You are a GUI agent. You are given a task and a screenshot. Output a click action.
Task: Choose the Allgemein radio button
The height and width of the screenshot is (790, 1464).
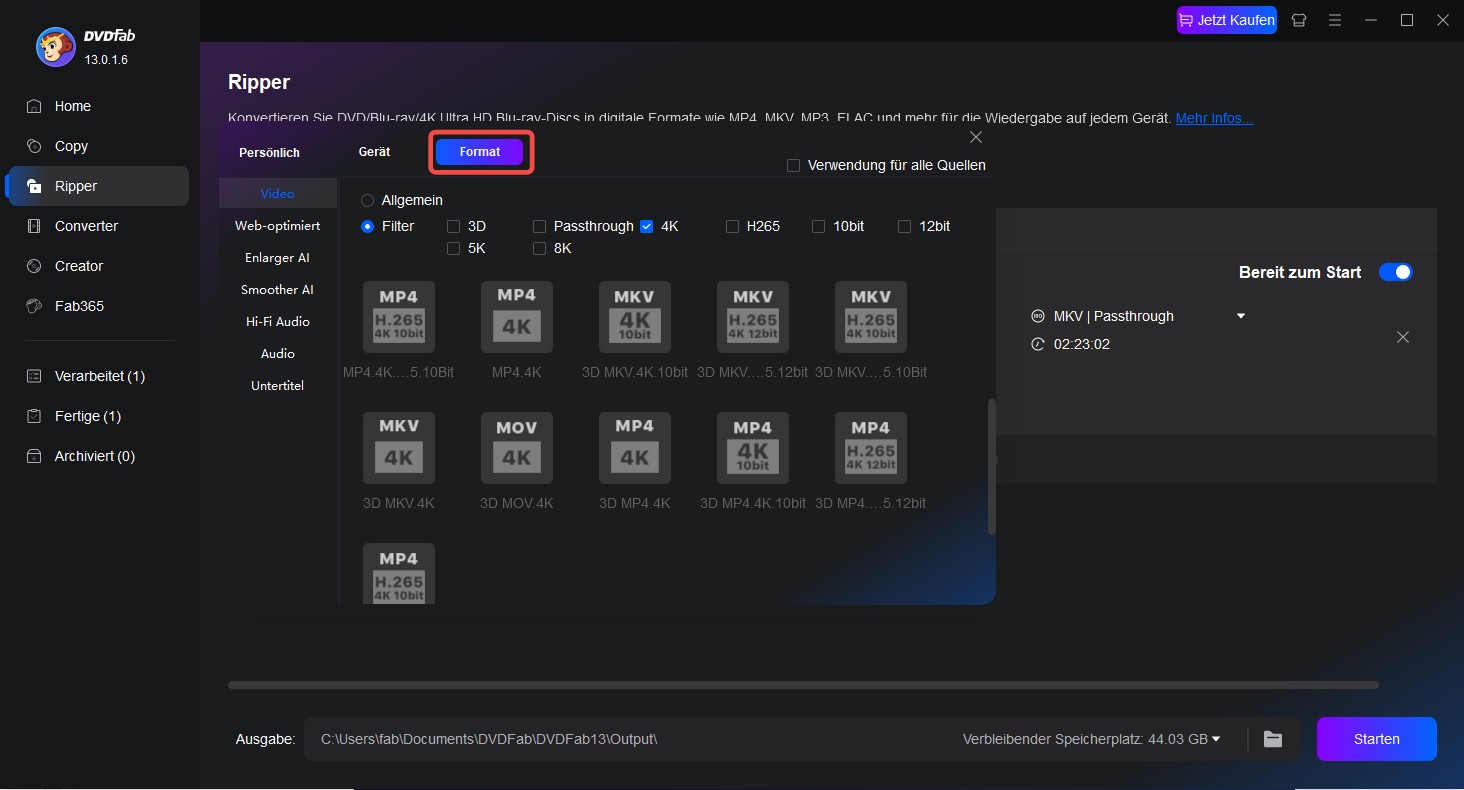[x=367, y=200]
